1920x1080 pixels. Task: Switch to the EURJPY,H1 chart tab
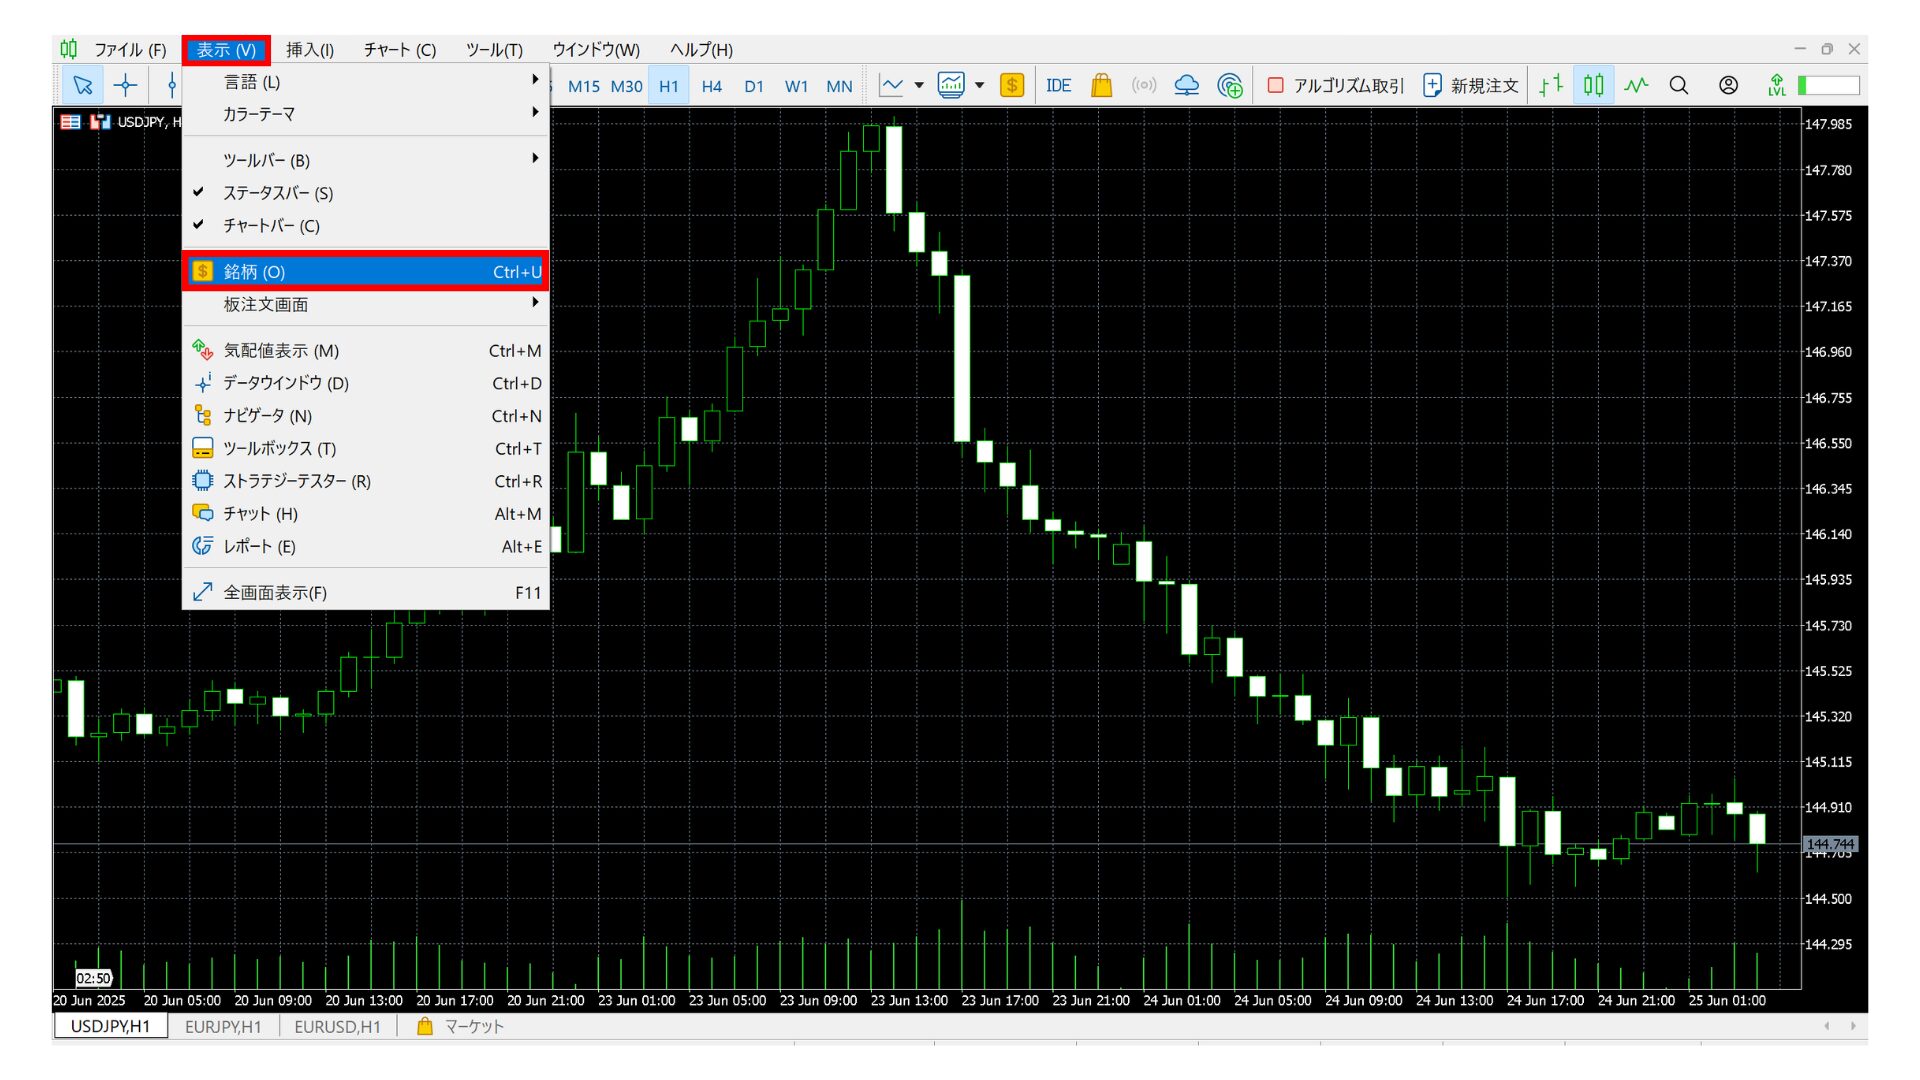pyautogui.click(x=223, y=1027)
